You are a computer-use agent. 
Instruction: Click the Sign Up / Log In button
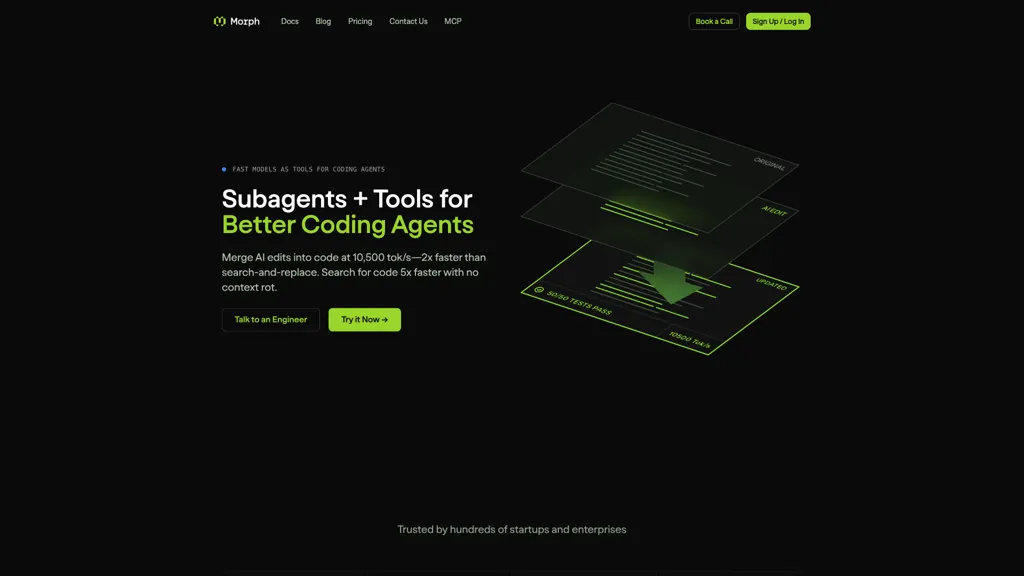(778, 21)
